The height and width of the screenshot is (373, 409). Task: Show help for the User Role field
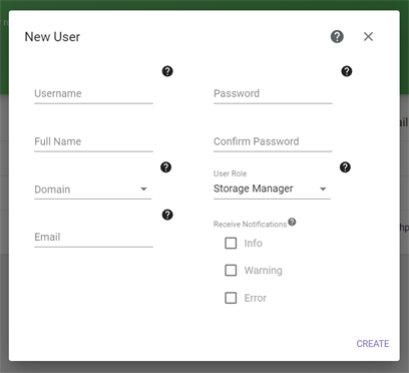coord(345,167)
